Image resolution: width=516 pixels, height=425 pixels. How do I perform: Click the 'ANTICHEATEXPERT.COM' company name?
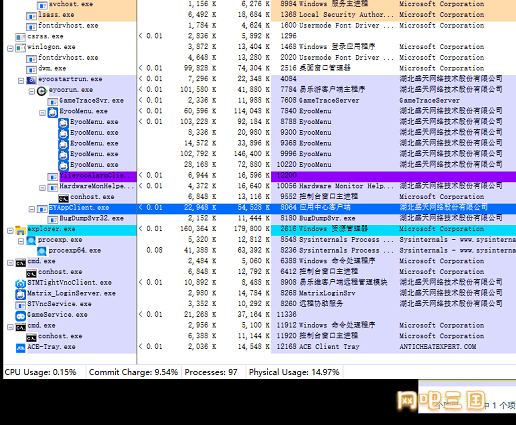(x=438, y=347)
